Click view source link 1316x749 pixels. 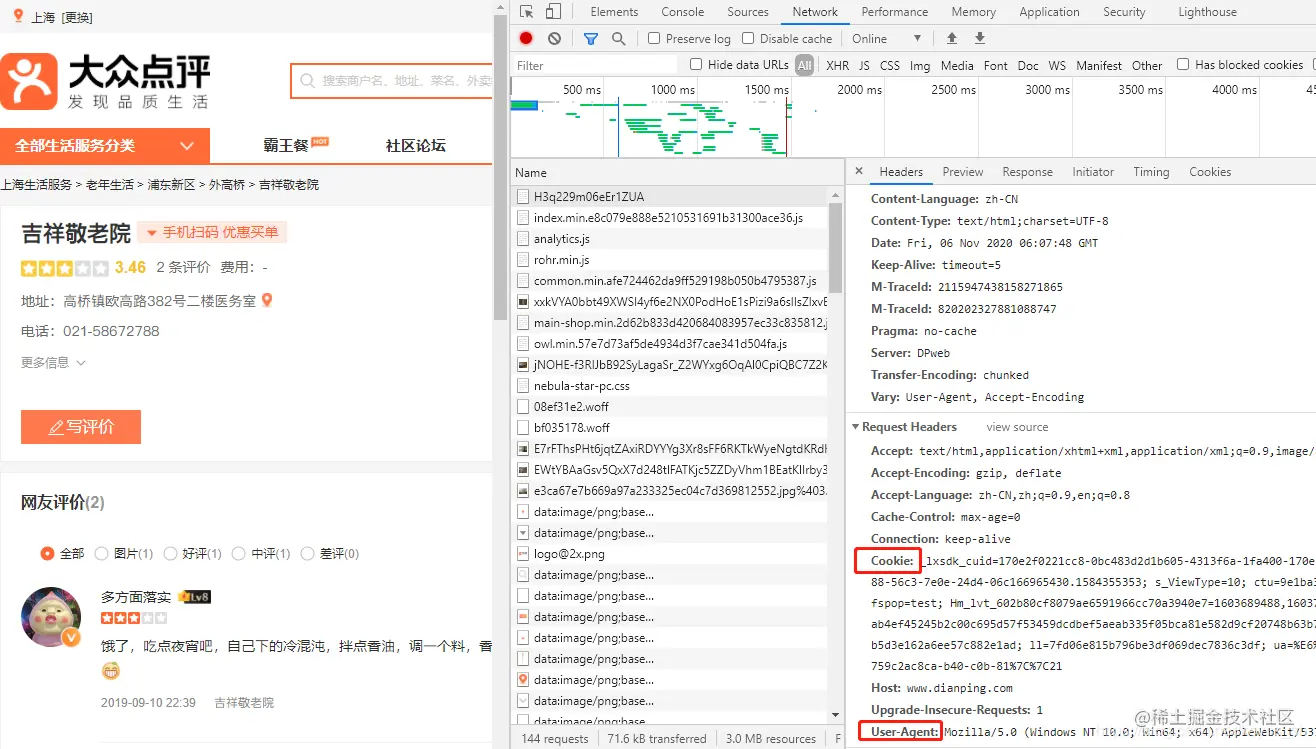1017,427
